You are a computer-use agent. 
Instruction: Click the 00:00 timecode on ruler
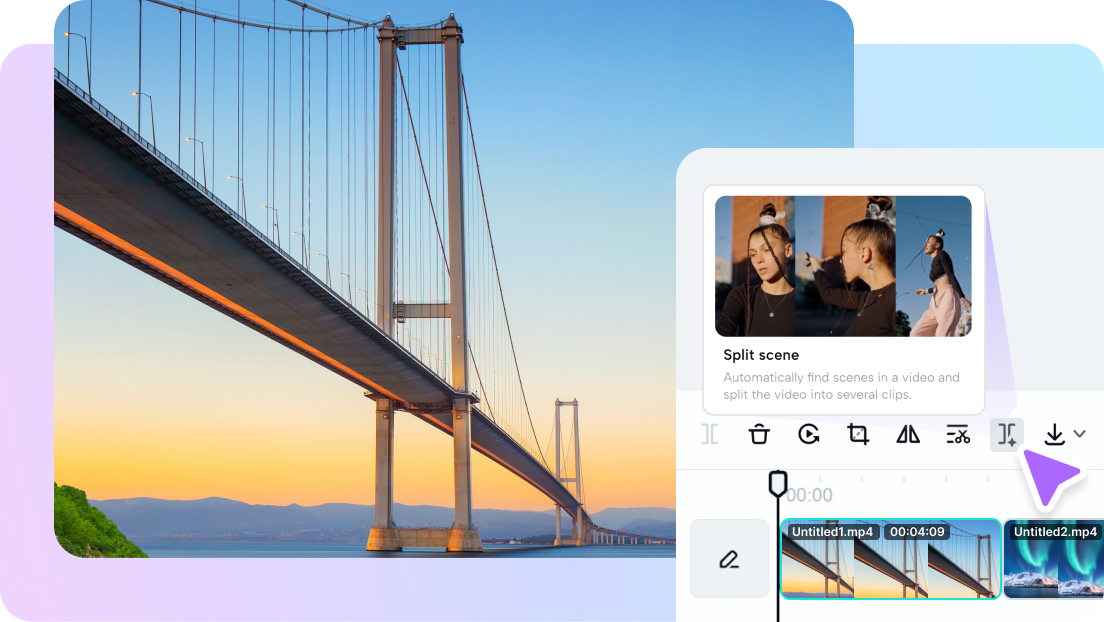[x=810, y=495]
